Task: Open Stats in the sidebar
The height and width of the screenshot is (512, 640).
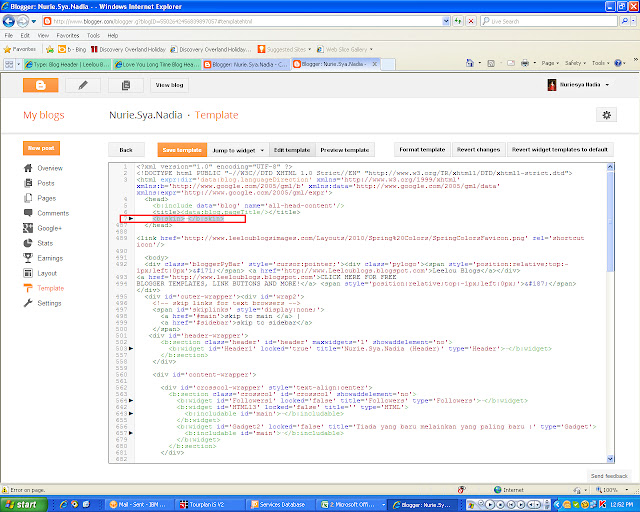Action: point(45,243)
